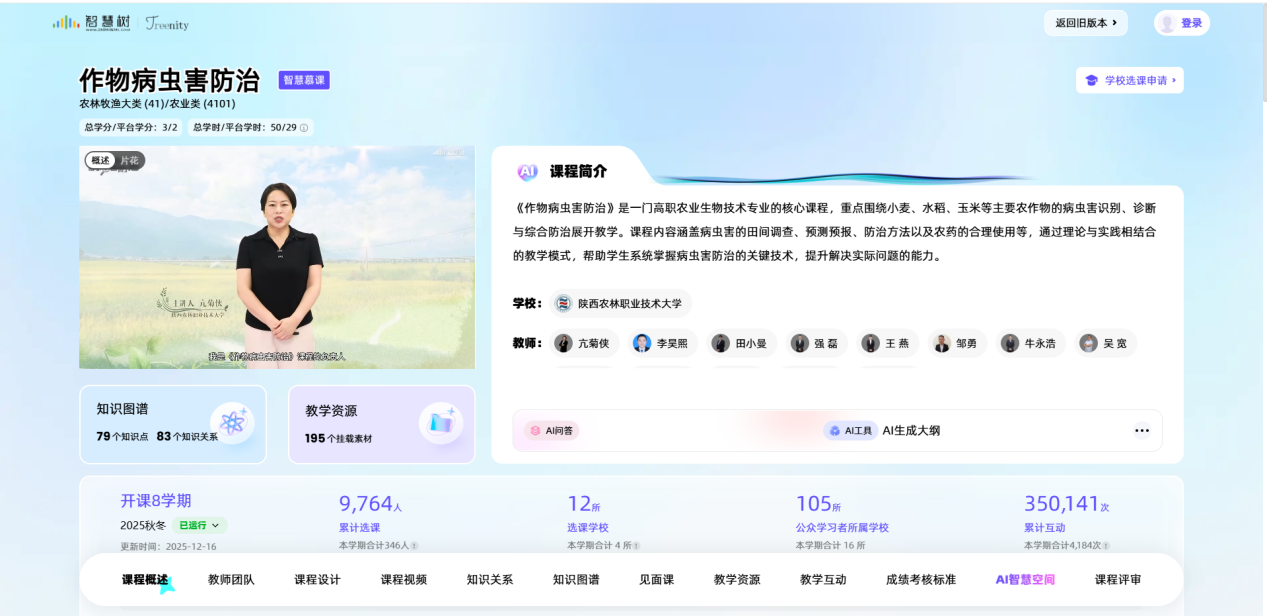1267x616 pixels.
Task: Go to the 教师团队 tab
Action: (231, 579)
